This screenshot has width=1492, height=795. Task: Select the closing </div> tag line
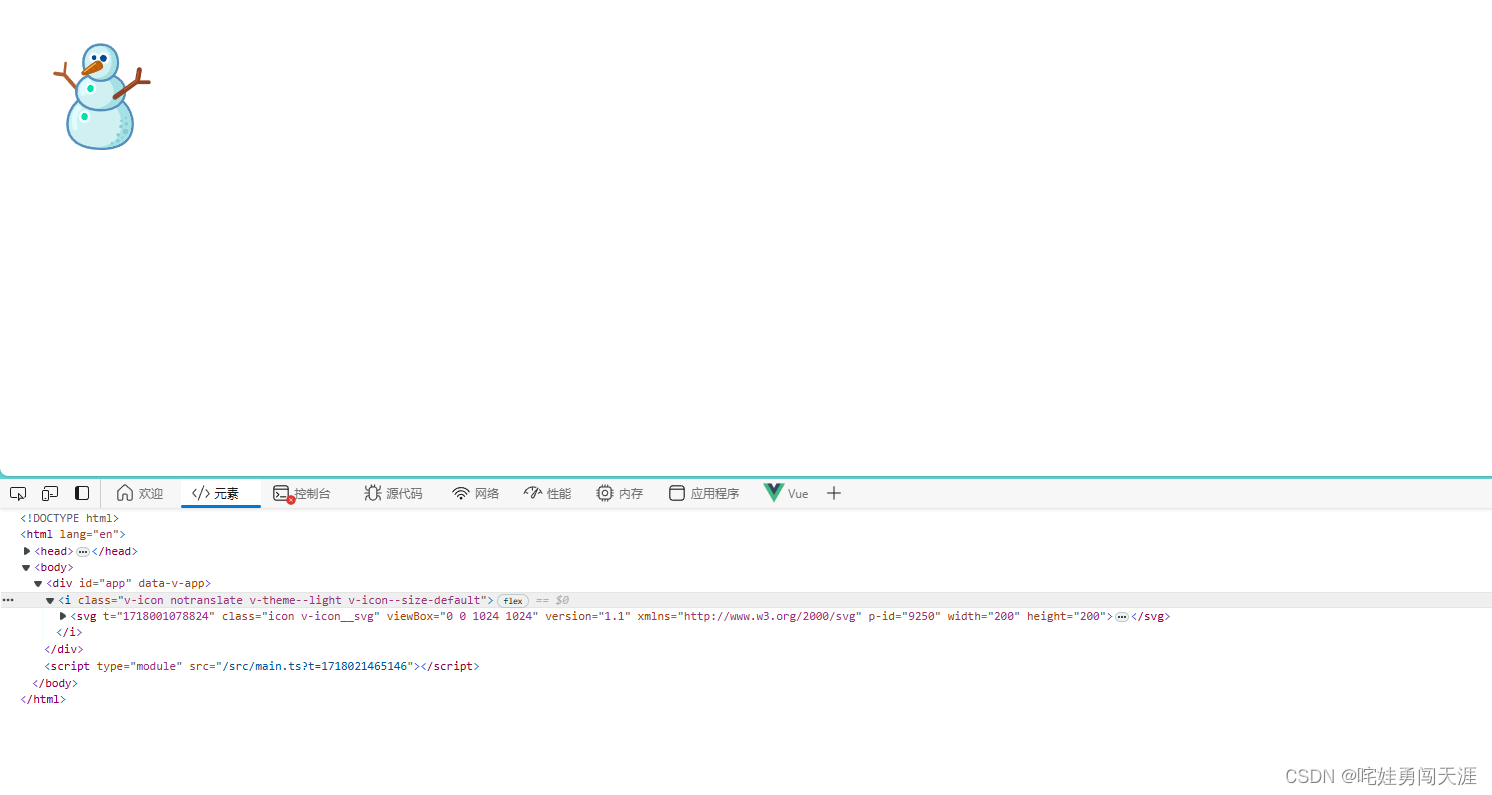[x=64, y=649]
